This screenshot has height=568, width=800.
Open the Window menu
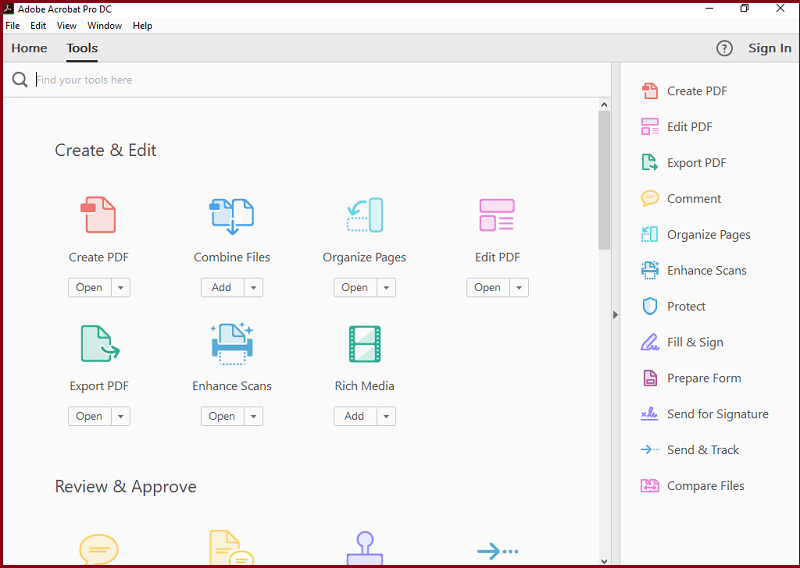point(105,26)
